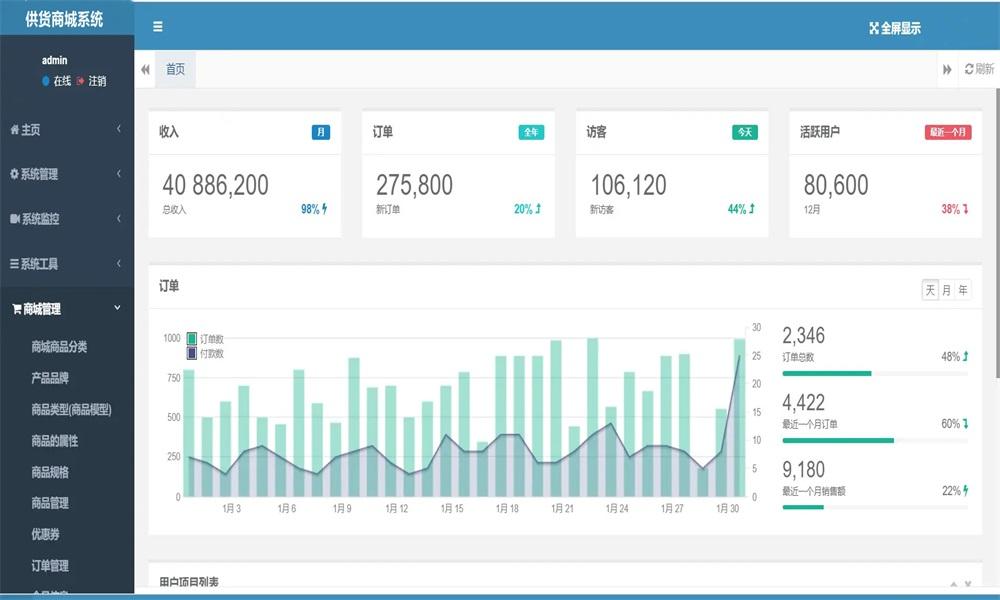This screenshot has width=1000, height=600.
Task: Click the 全屏显示 fullscreen button
Action: (895, 28)
